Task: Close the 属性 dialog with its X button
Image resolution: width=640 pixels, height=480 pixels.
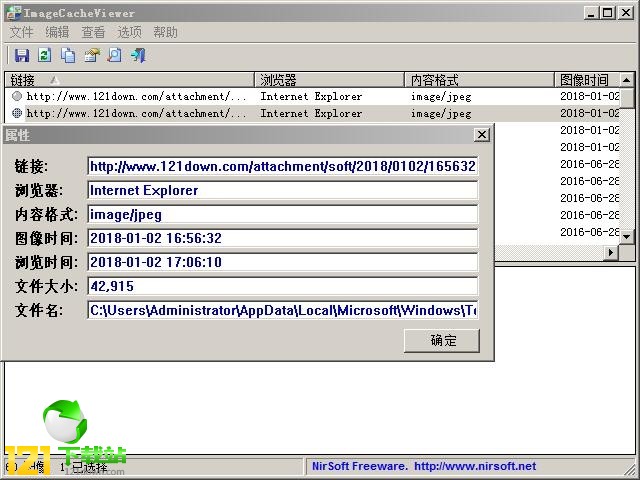Action: pyautogui.click(x=482, y=134)
